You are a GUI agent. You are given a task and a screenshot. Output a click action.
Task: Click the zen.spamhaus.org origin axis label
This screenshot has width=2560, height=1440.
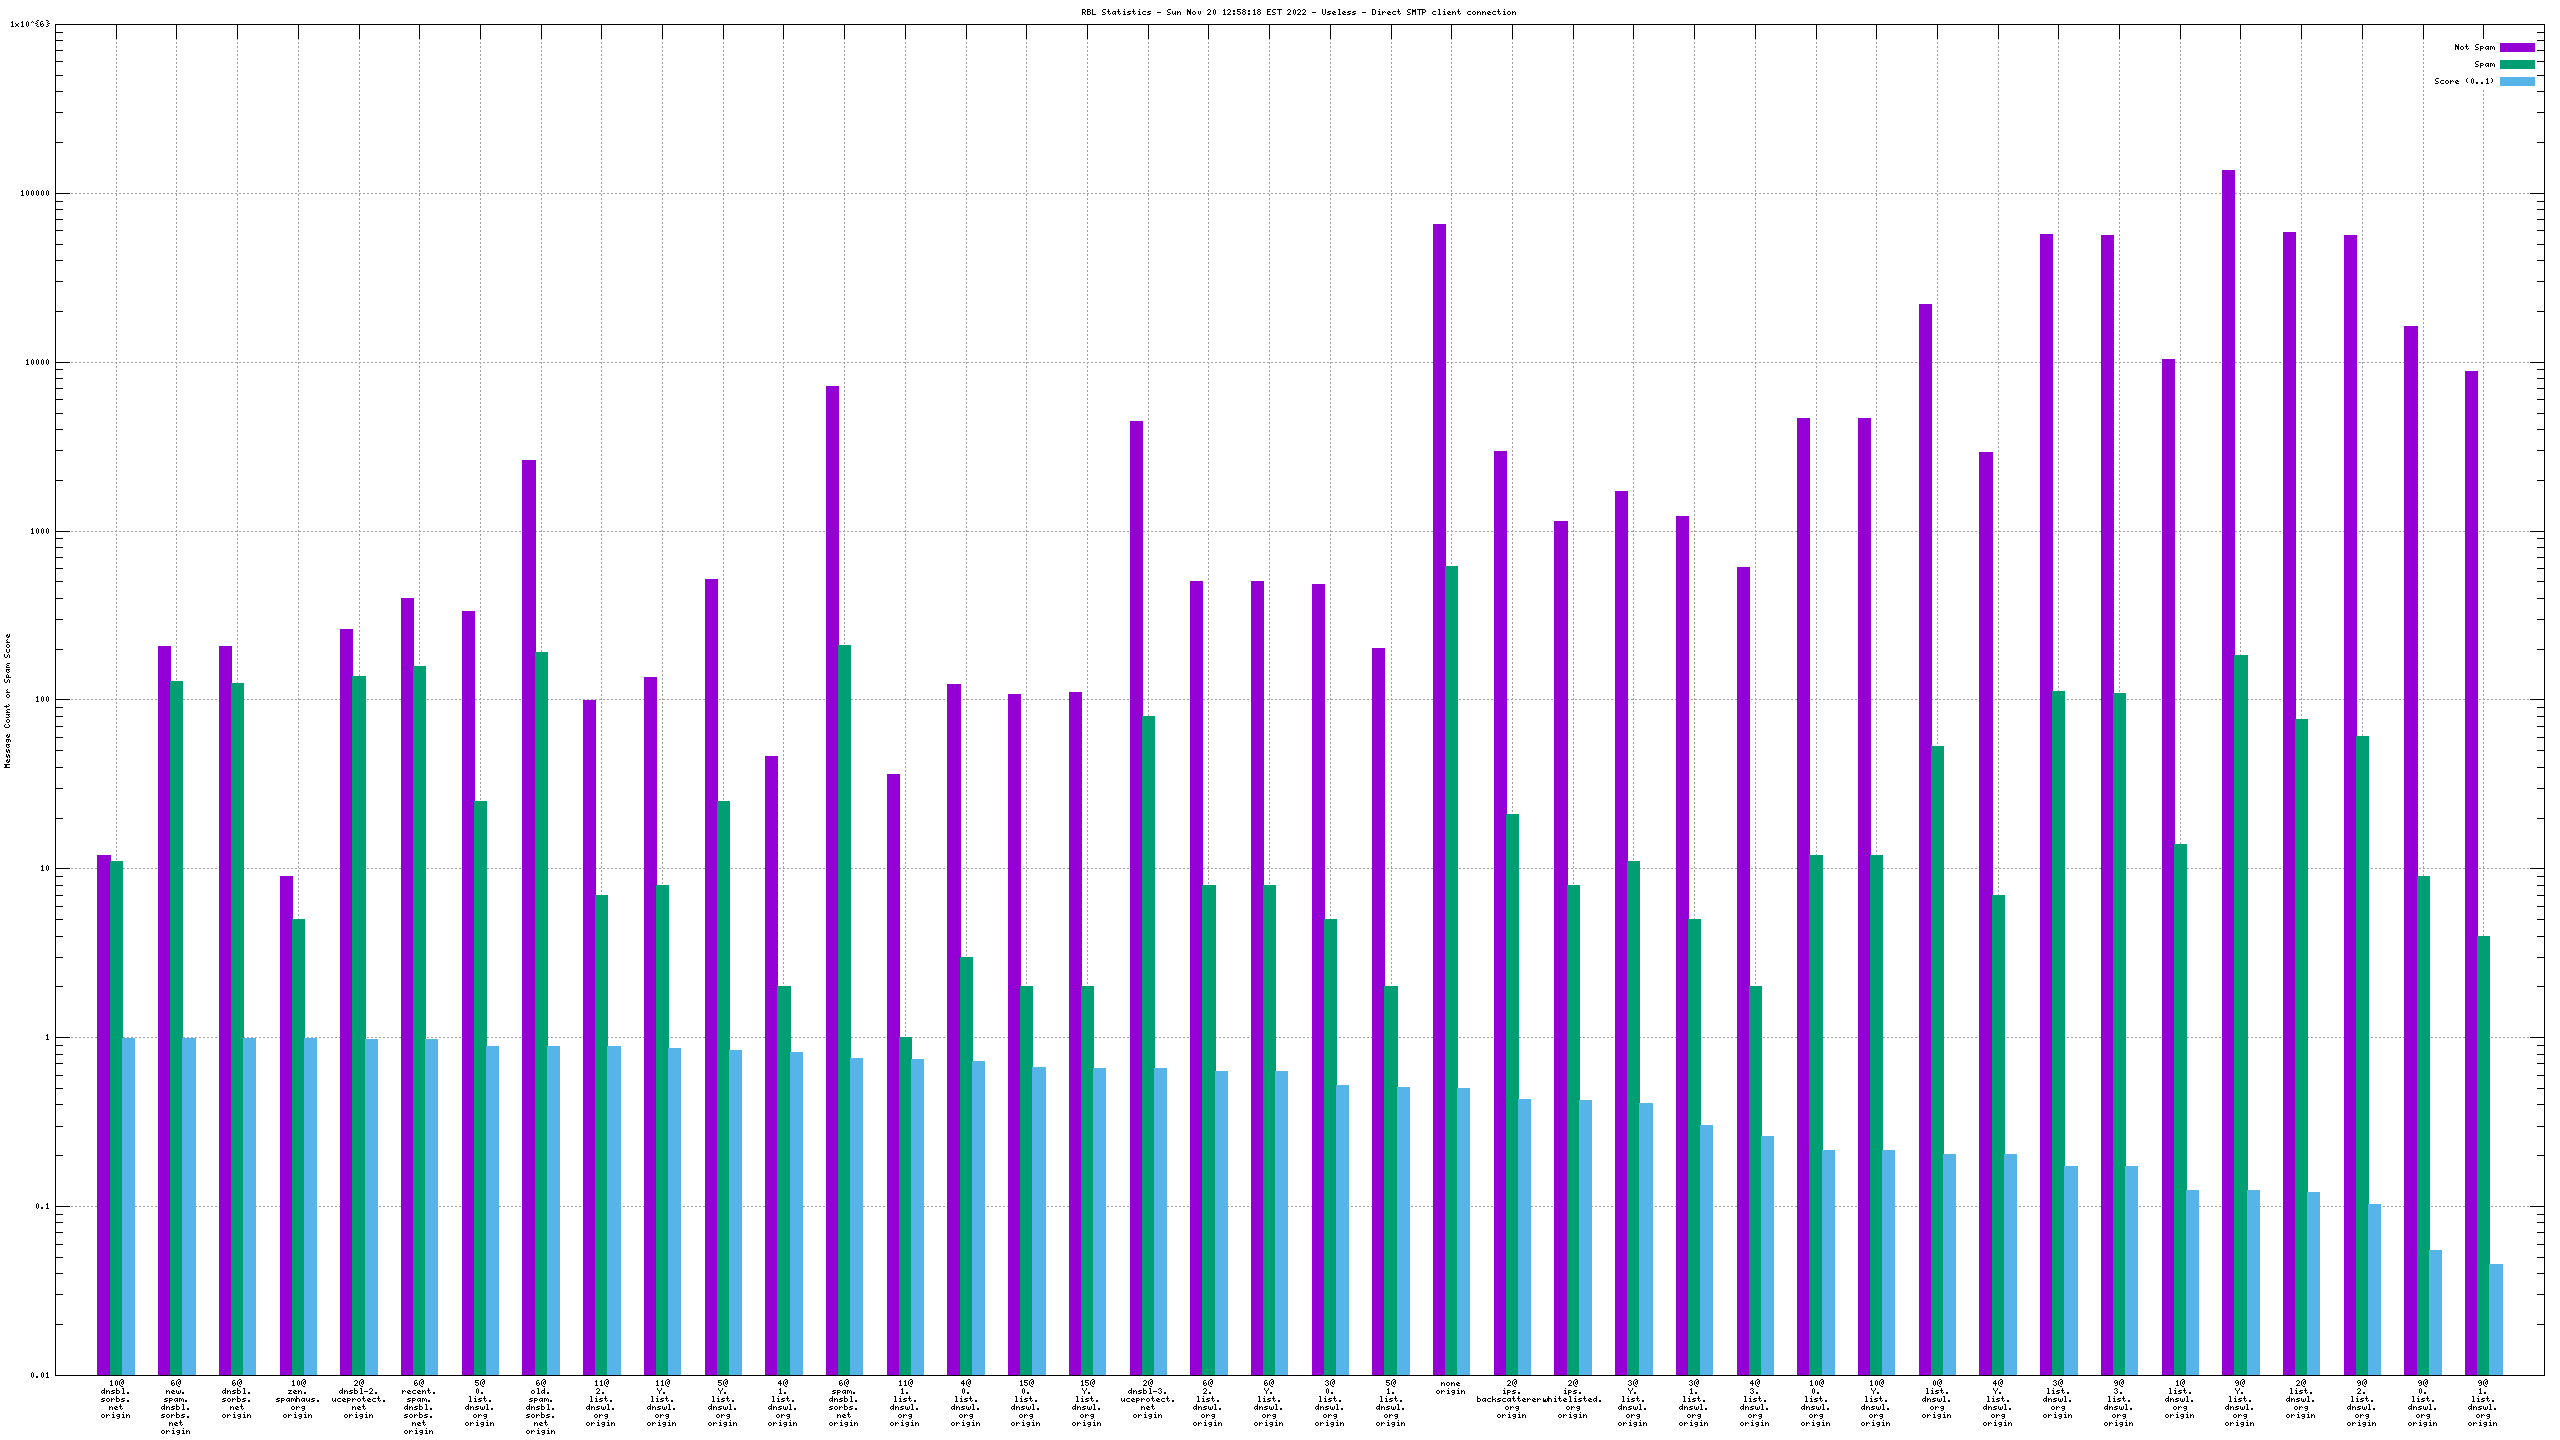click(297, 1399)
